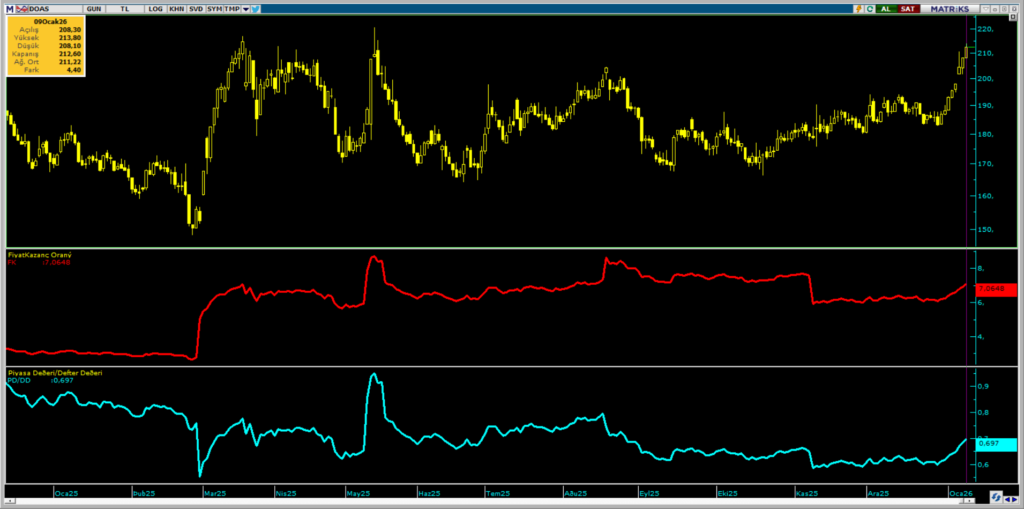Toggle the SVD option in toolbar
Viewport: 1024px width, 509px height.
pyautogui.click(x=197, y=8)
